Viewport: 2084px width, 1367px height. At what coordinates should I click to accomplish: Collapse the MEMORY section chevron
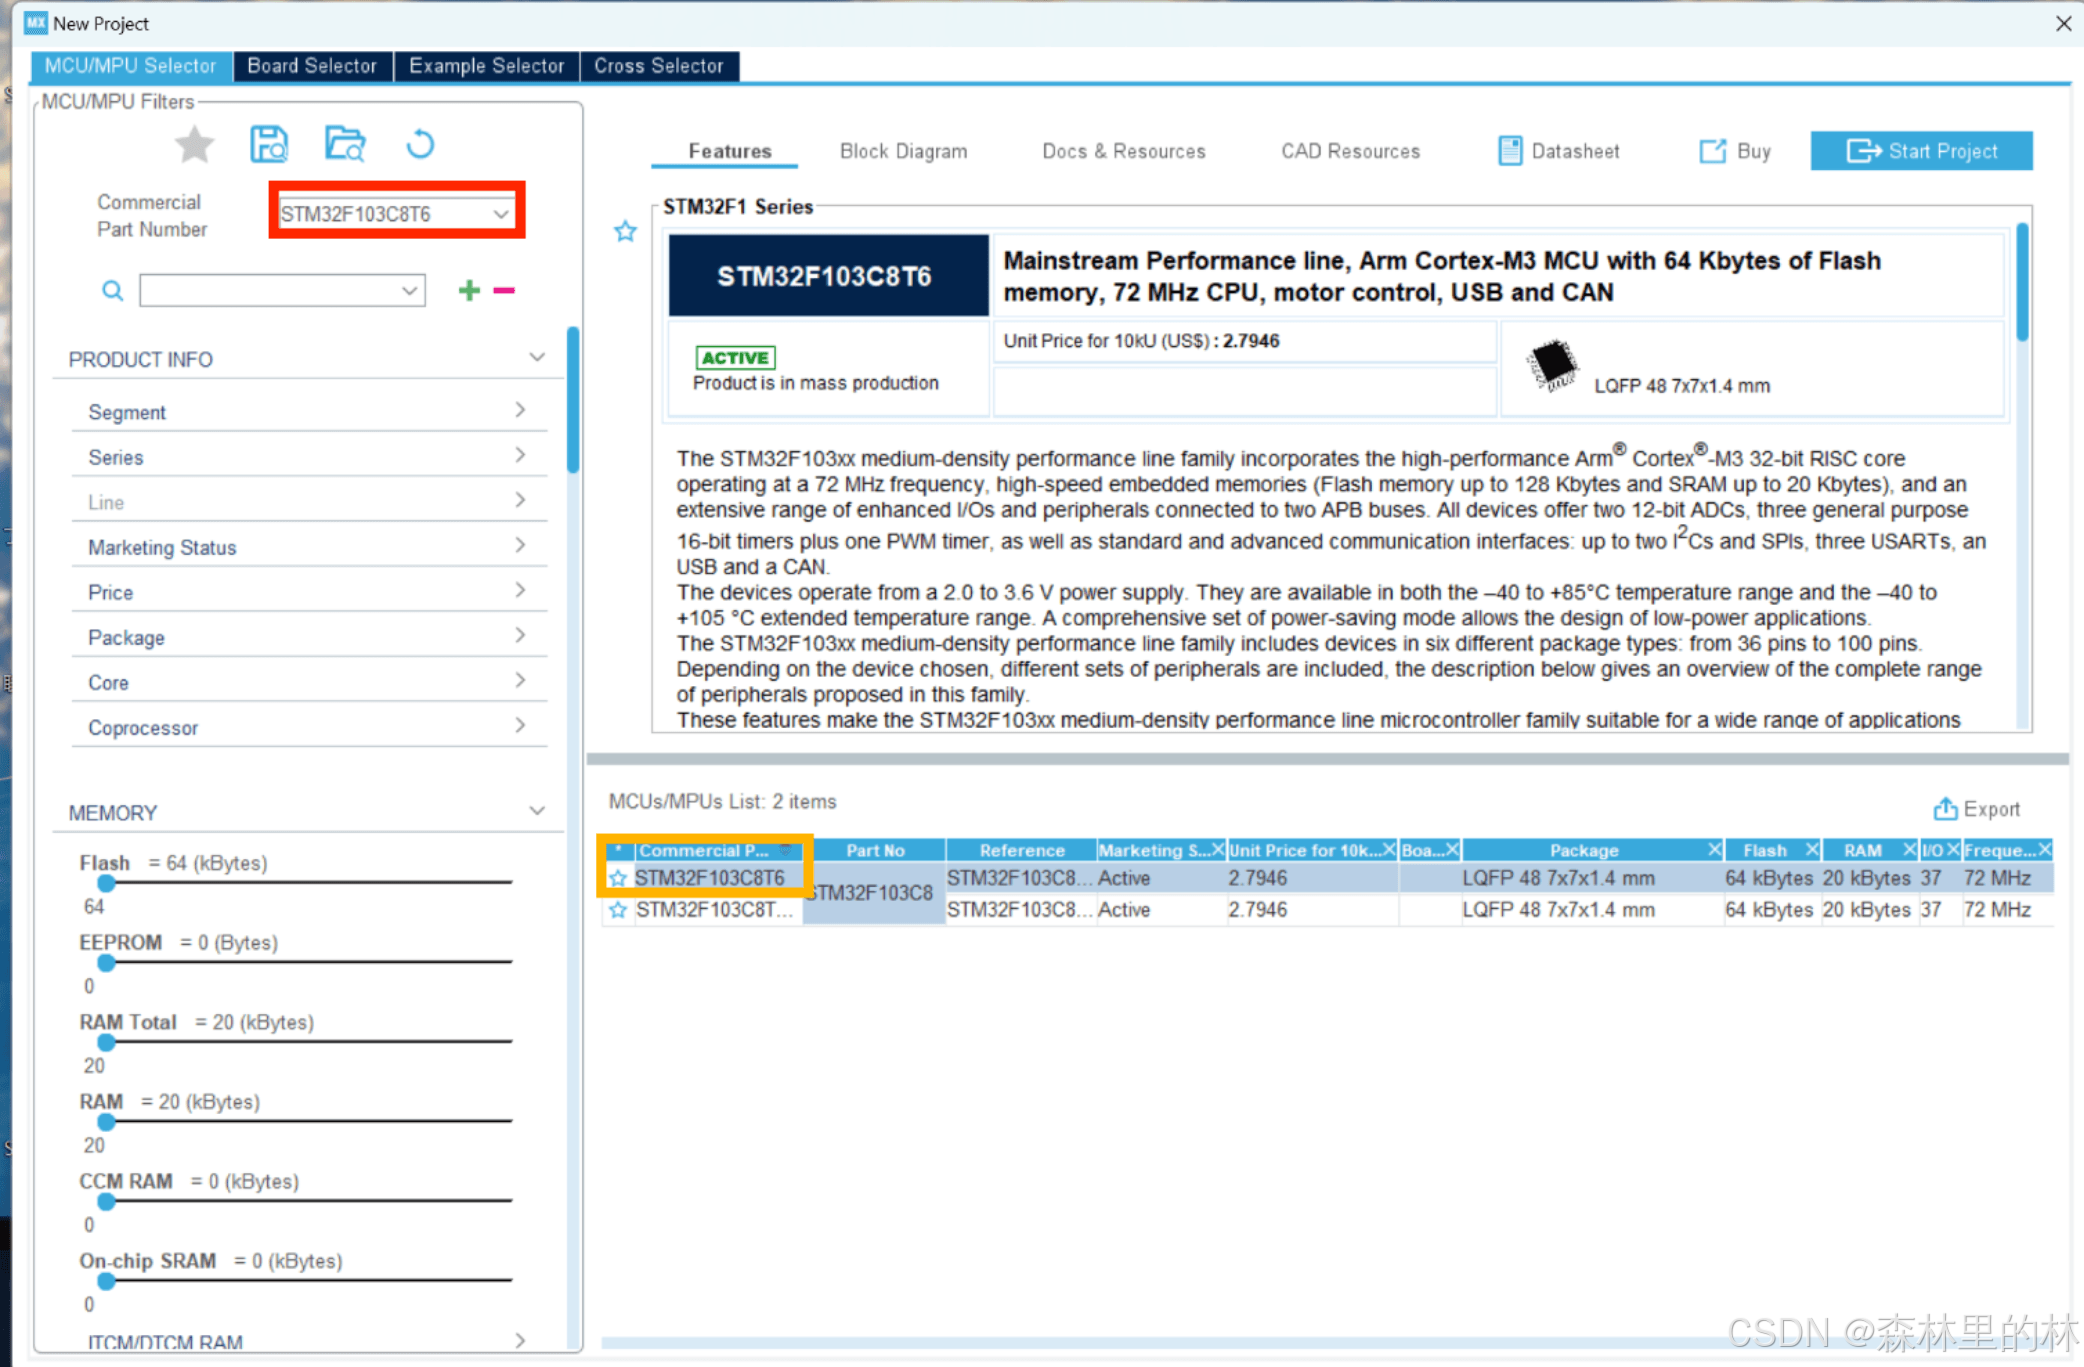tap(537, 811)
